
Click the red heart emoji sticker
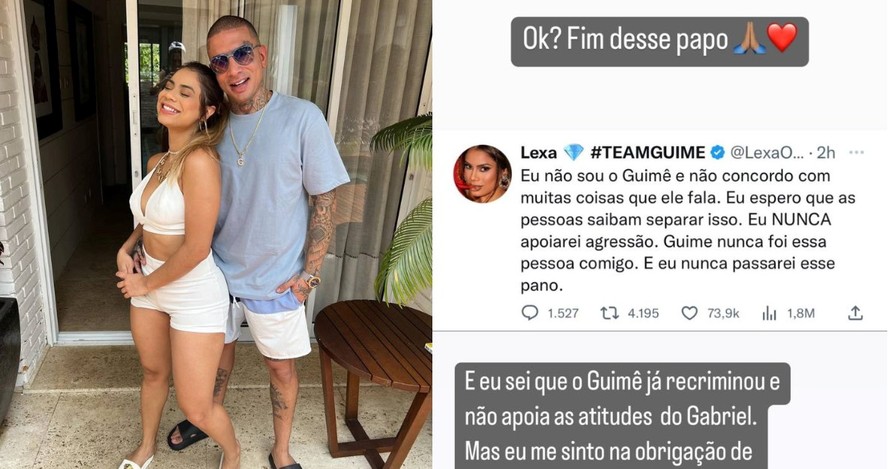click(x=782, y=39)
